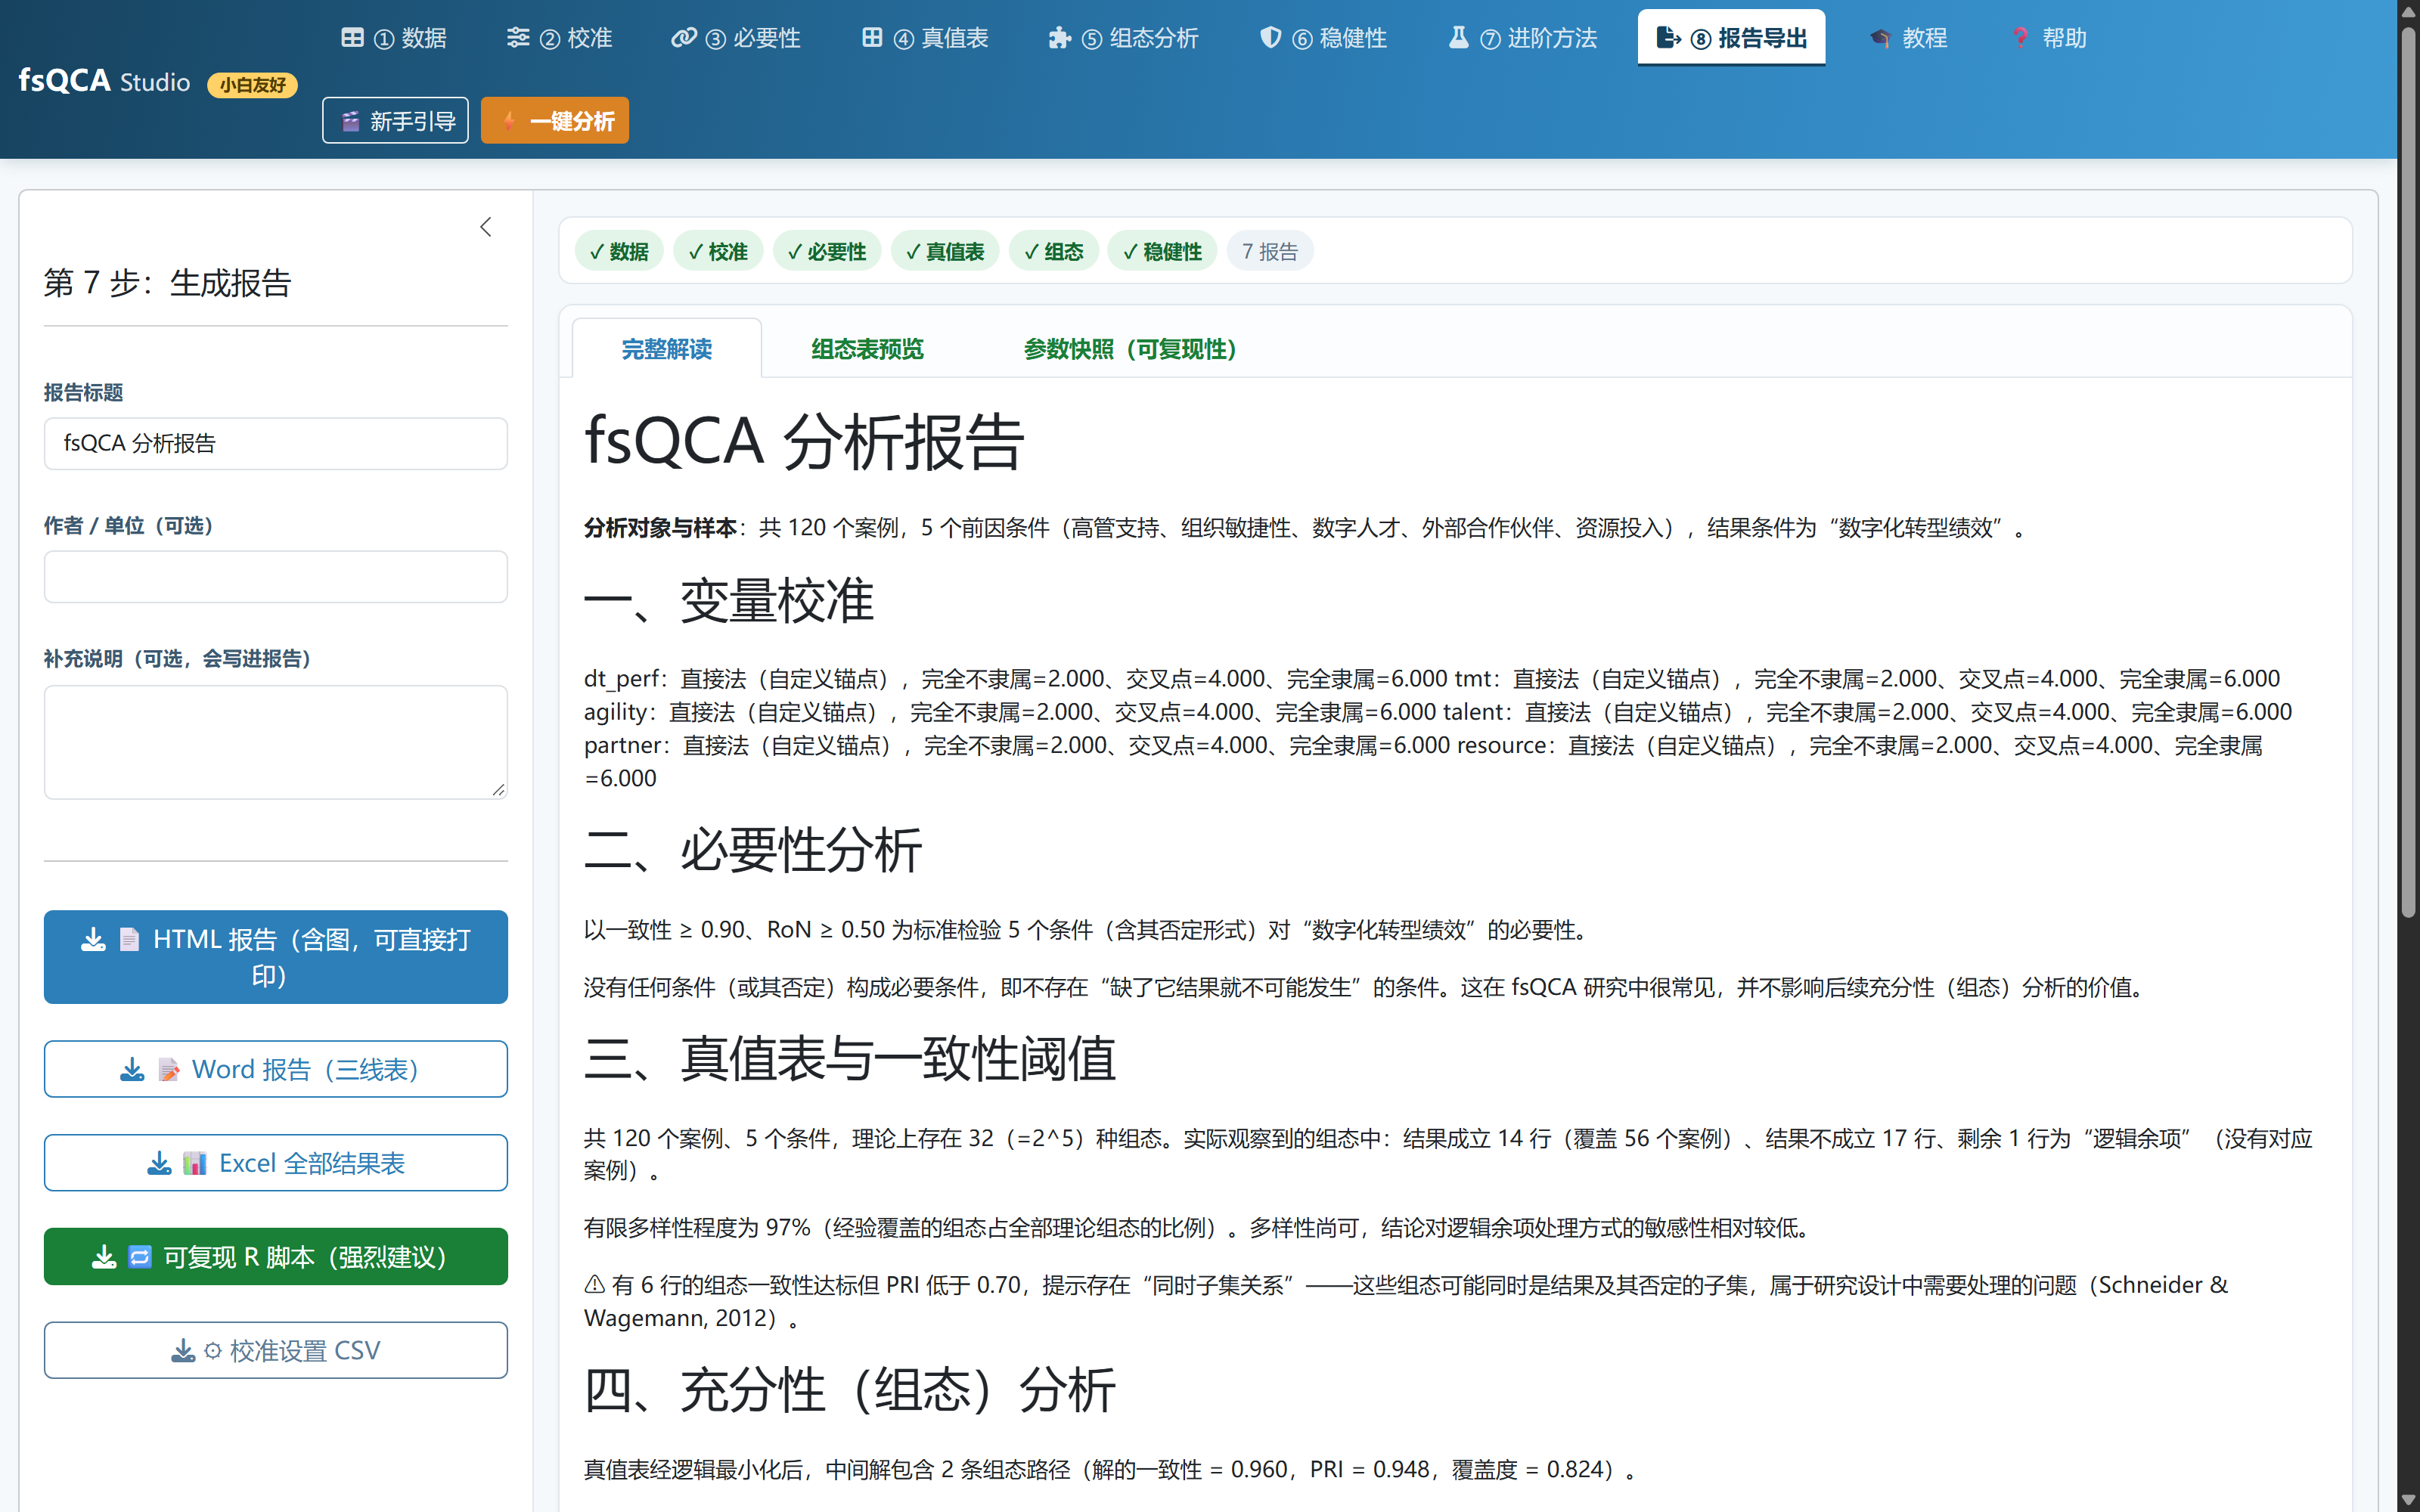Image resolution: width=2420 pixels, height=1512 pixels.
Task: Start the 新手引导 walkthrough
Action: click(395, 121)
